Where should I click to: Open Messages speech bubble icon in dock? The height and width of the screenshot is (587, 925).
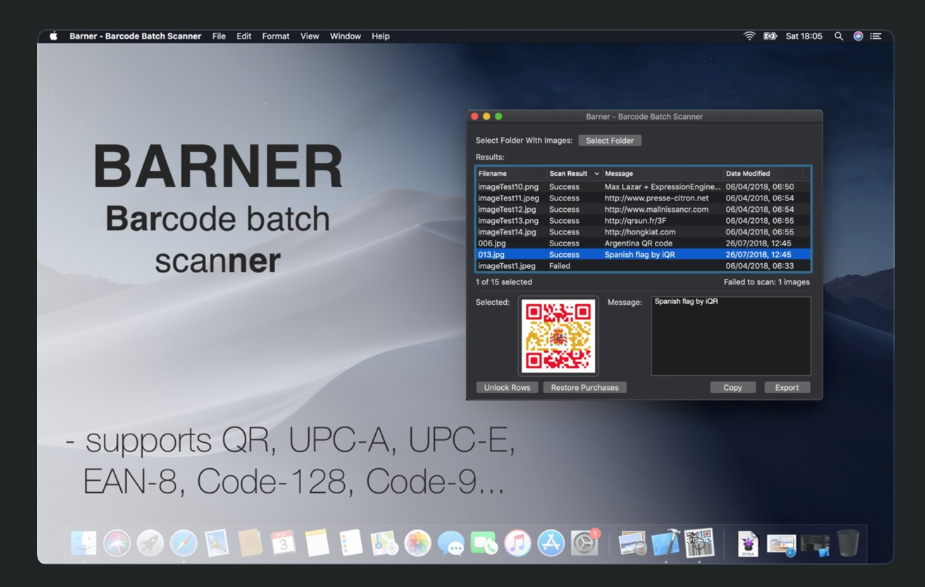(x=451, y=543)
